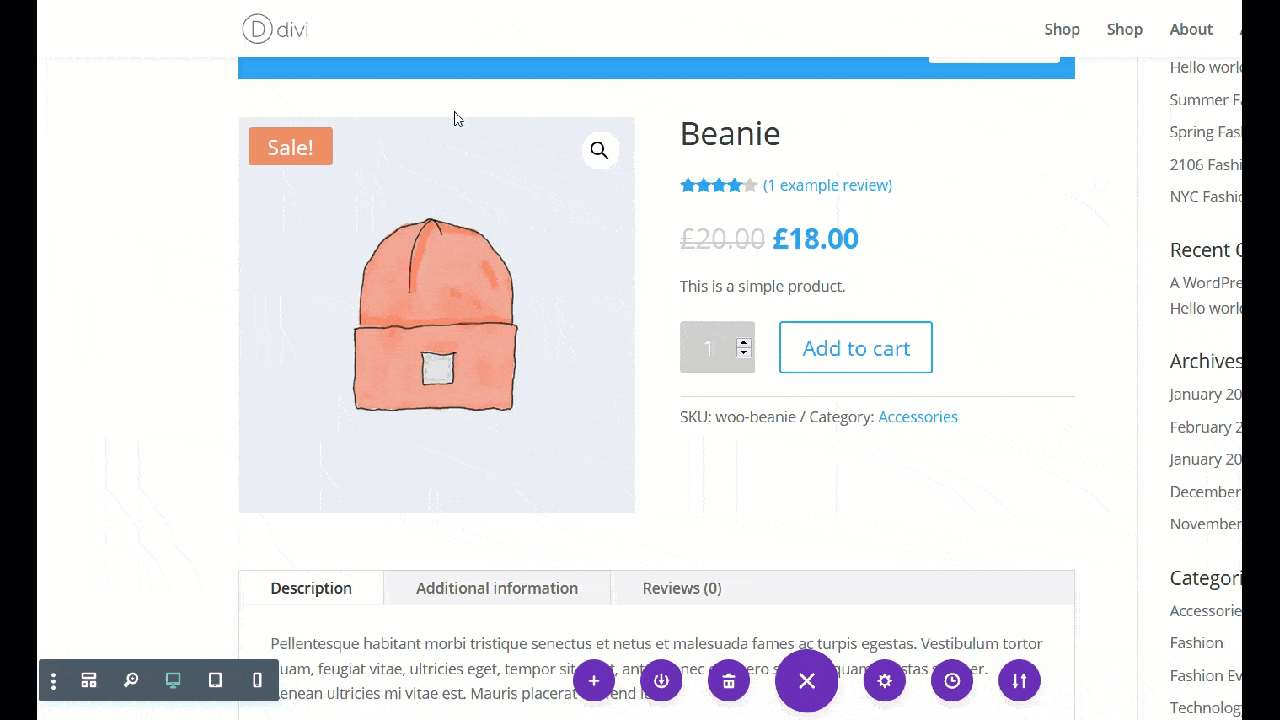Open the Accessories category link
Image resolution: width=1280 pixels, height=720 pixels.
coord(918,417)
